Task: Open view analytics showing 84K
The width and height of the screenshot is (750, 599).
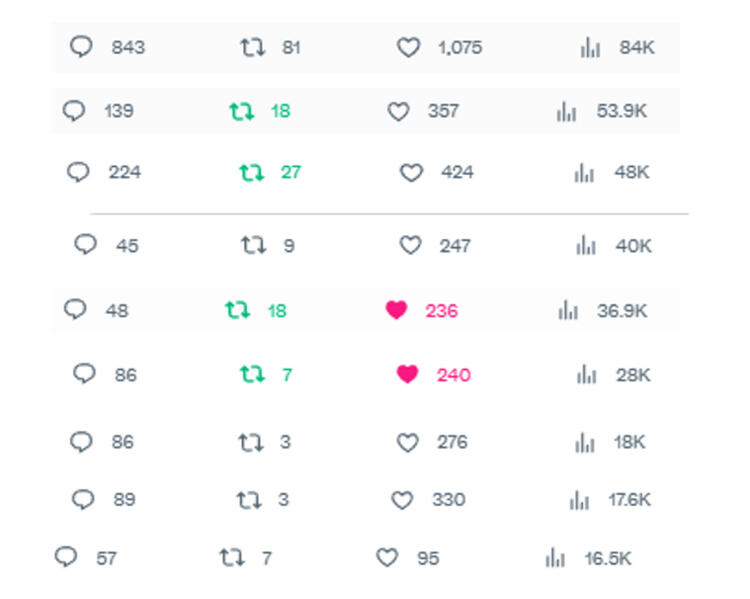Action: coord(590,47)
